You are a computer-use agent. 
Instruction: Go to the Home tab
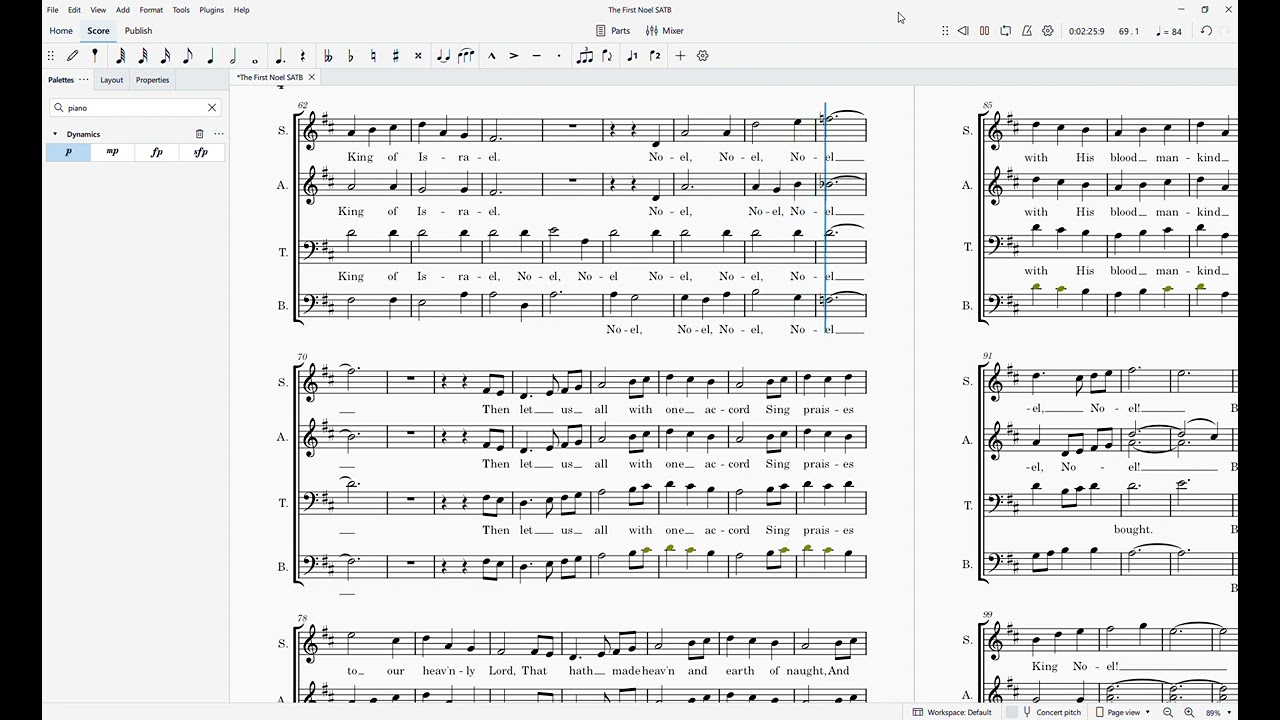61,31
